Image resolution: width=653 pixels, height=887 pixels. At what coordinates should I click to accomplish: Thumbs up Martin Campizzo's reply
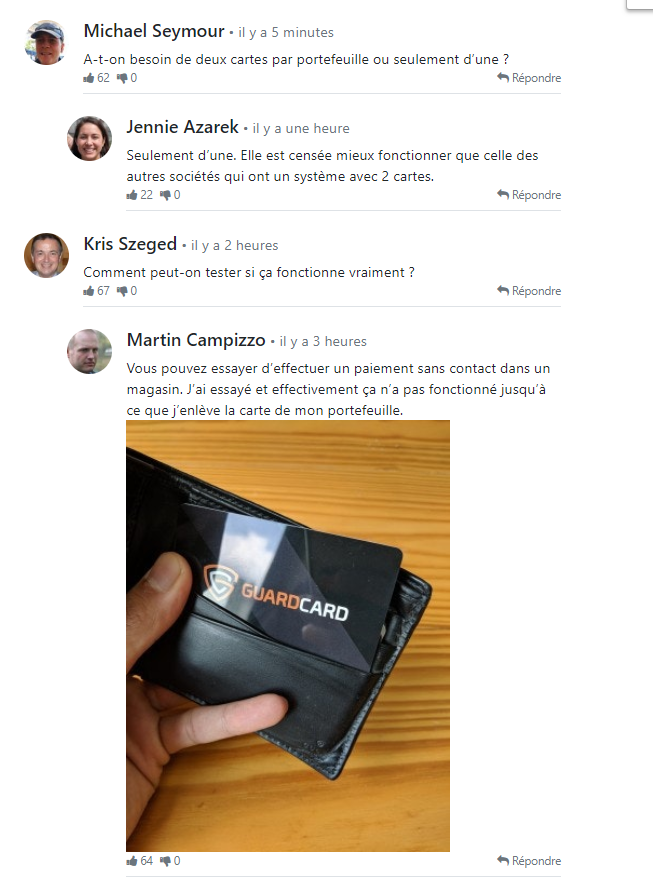tap(132, 861)
